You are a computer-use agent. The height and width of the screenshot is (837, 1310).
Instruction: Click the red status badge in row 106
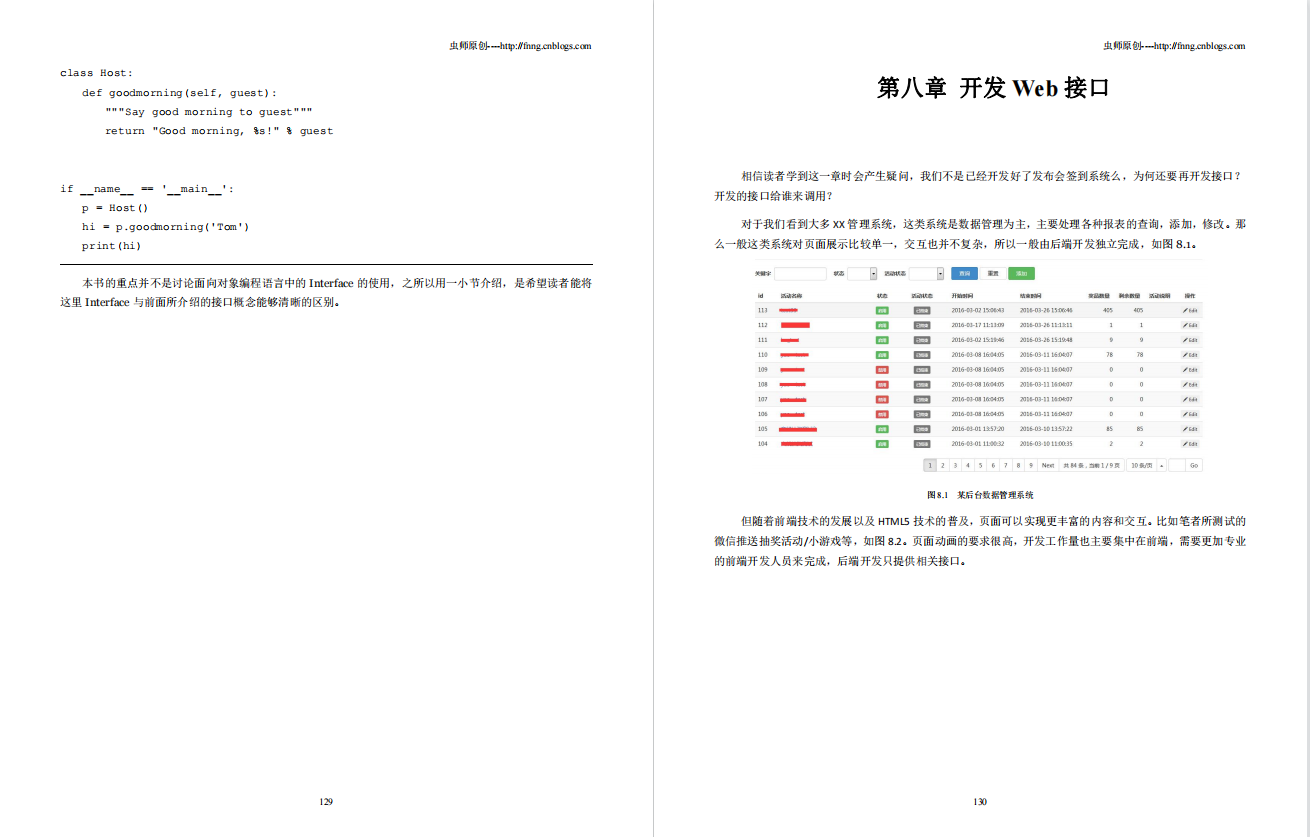tap(882, 414)
